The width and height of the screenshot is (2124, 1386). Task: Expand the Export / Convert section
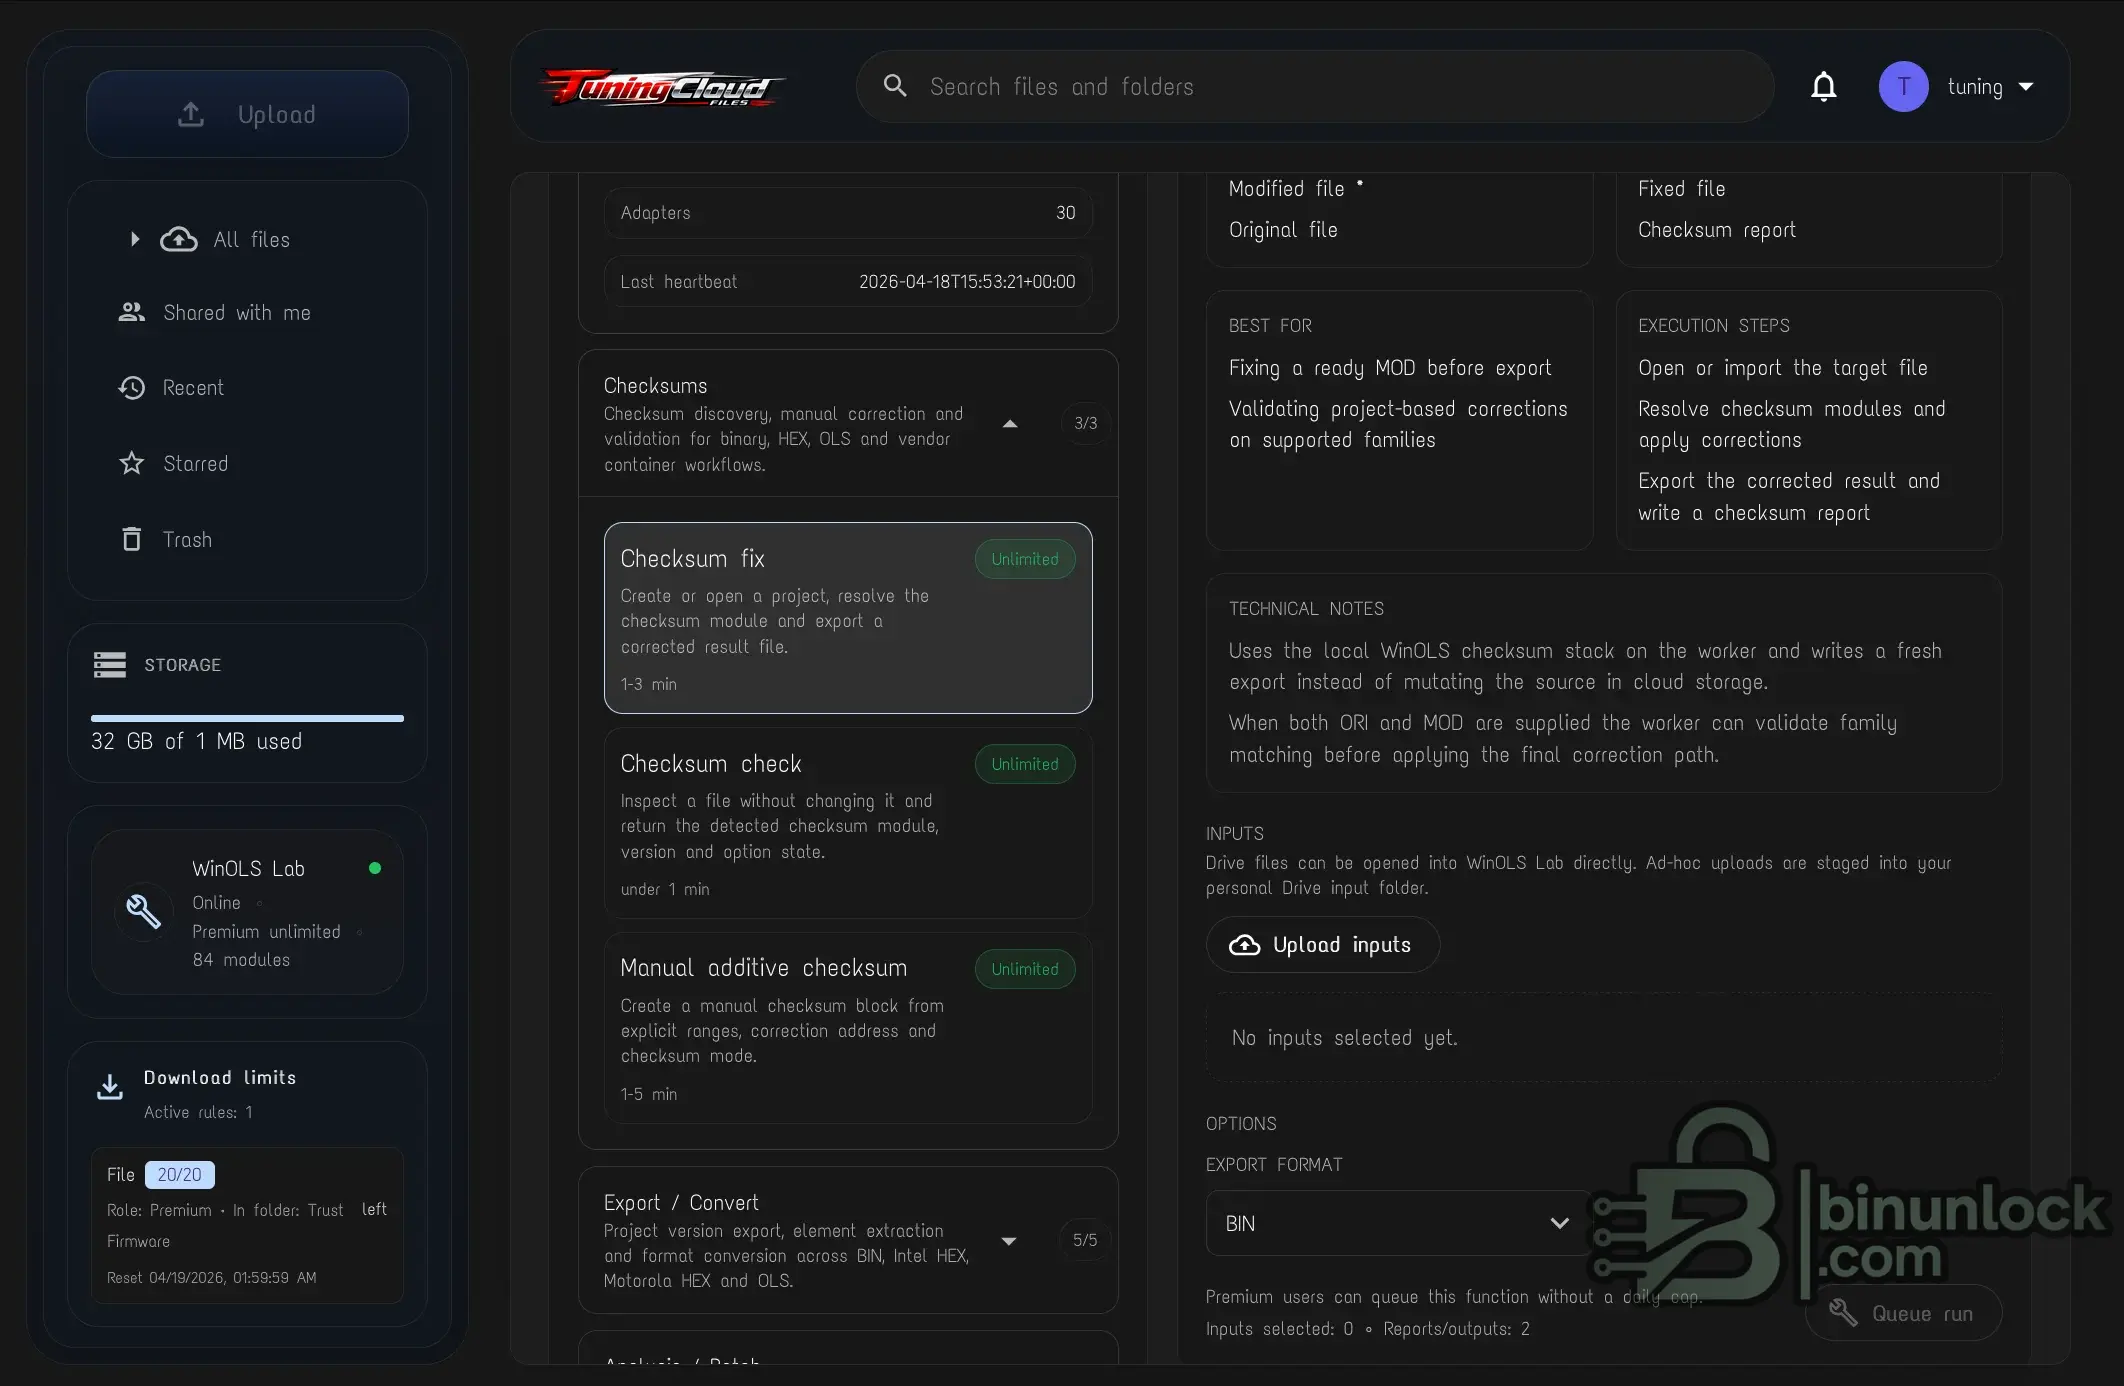coord(1009,1241)
